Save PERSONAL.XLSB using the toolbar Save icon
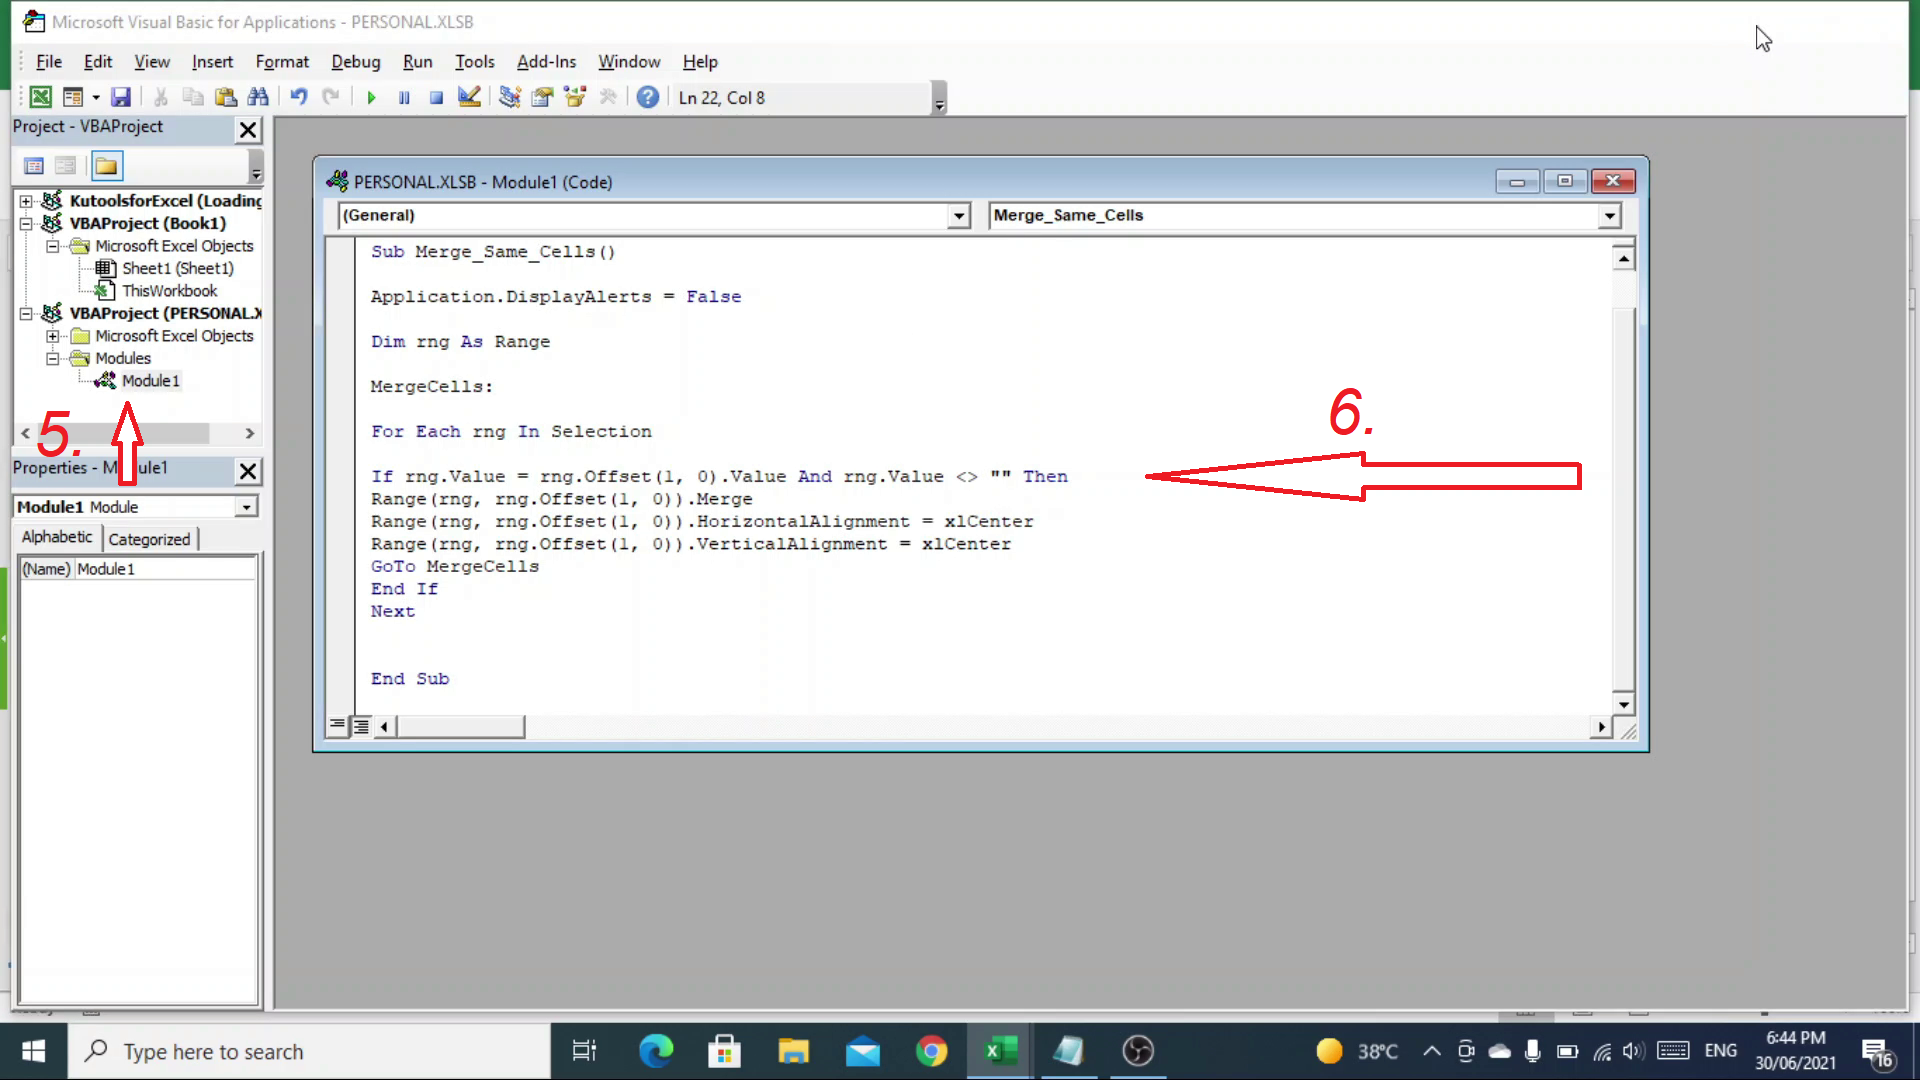The image size is (1920, 1080). 121,97
